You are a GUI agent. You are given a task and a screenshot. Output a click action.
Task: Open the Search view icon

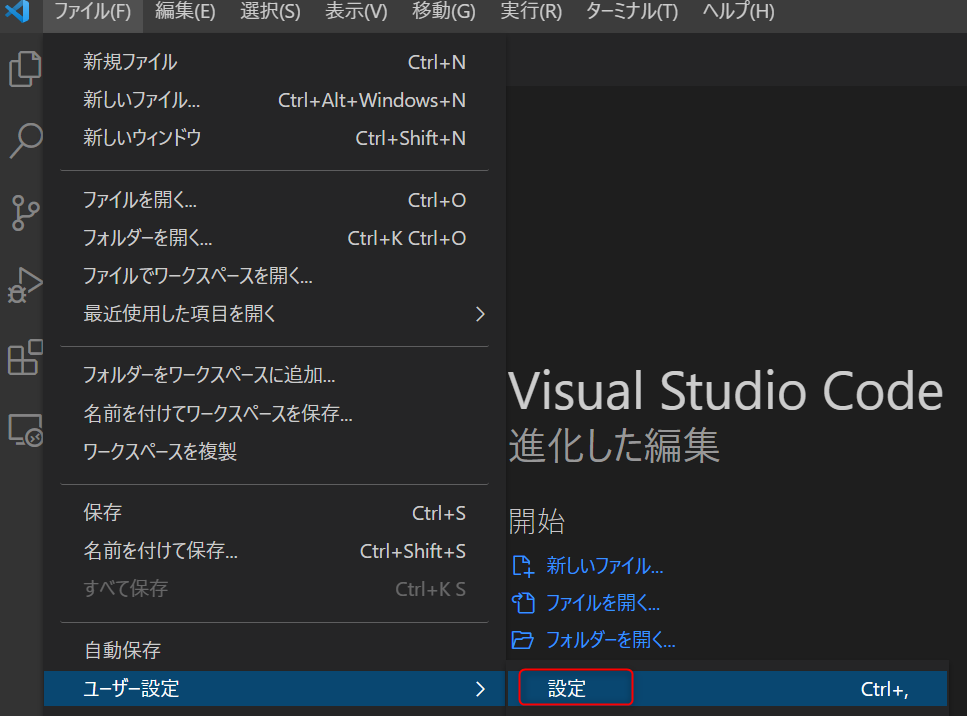[x=26, y=141]
